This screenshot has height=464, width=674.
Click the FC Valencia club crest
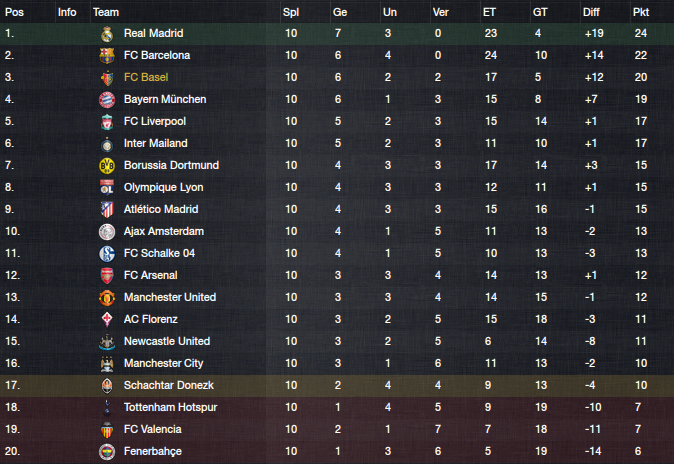pyautogui.click(x=107, y=430)
